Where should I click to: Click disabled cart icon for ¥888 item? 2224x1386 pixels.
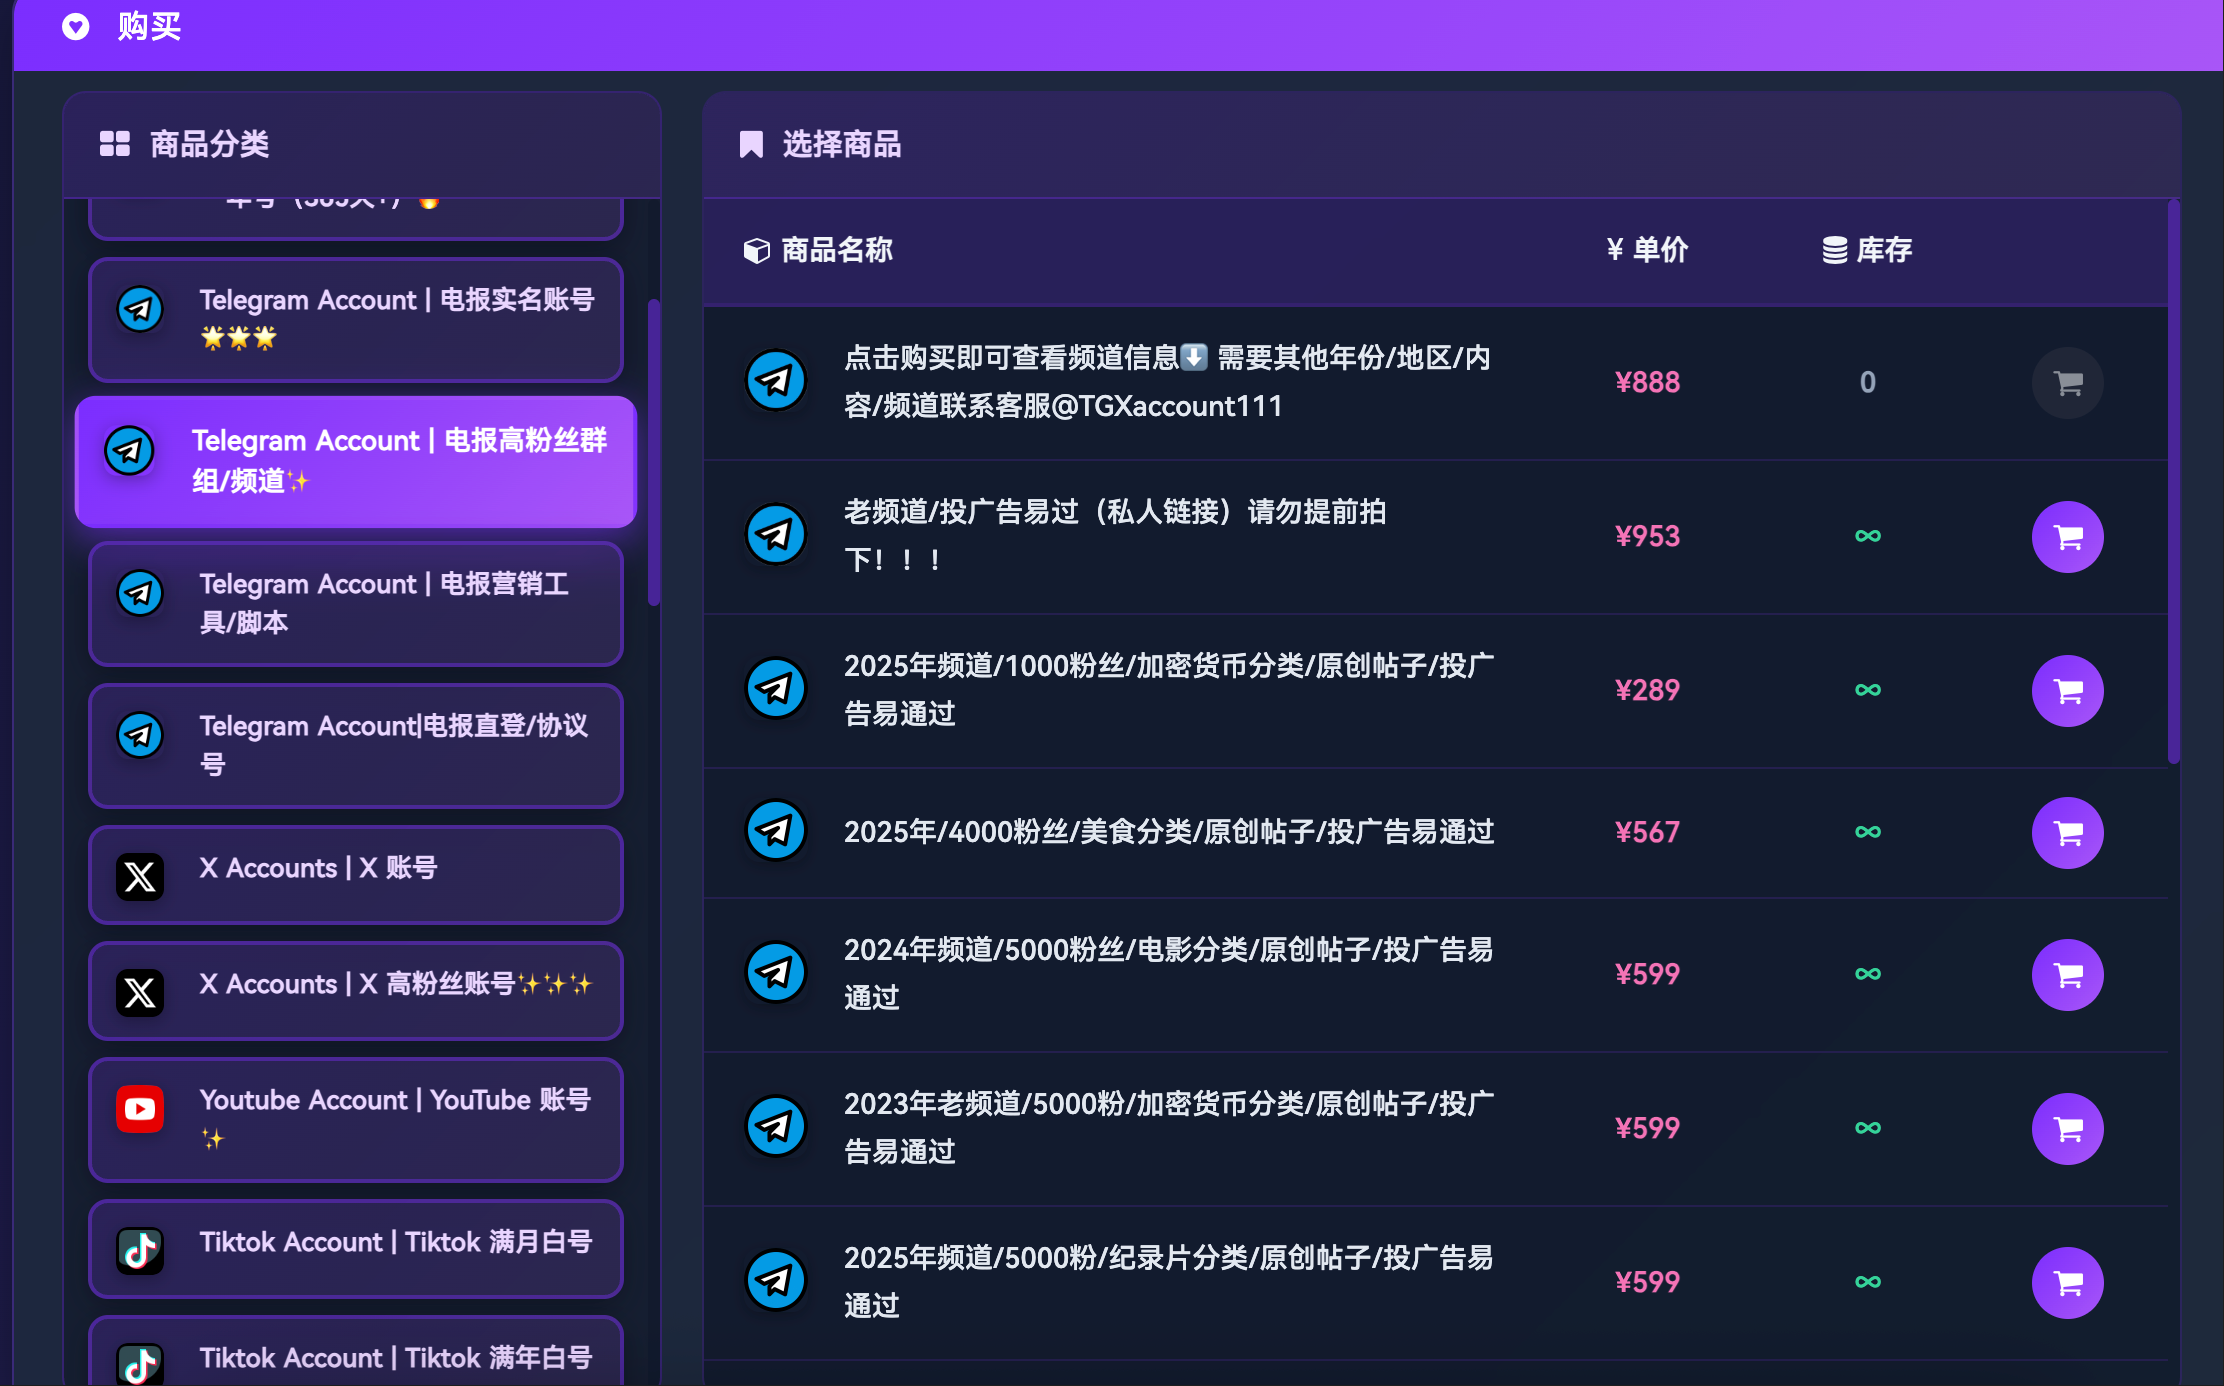tap(2067, 383)
